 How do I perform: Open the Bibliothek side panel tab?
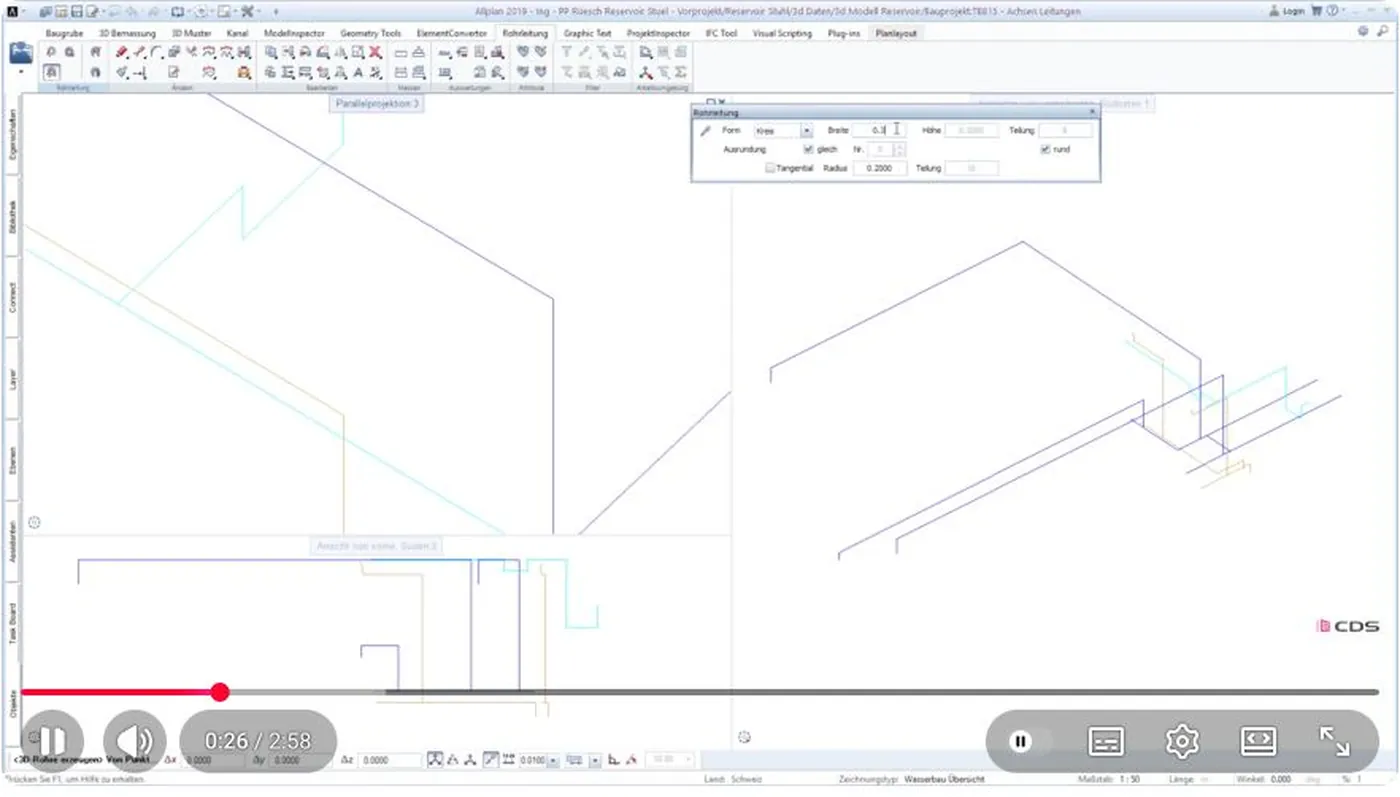[x=13, y=217]
